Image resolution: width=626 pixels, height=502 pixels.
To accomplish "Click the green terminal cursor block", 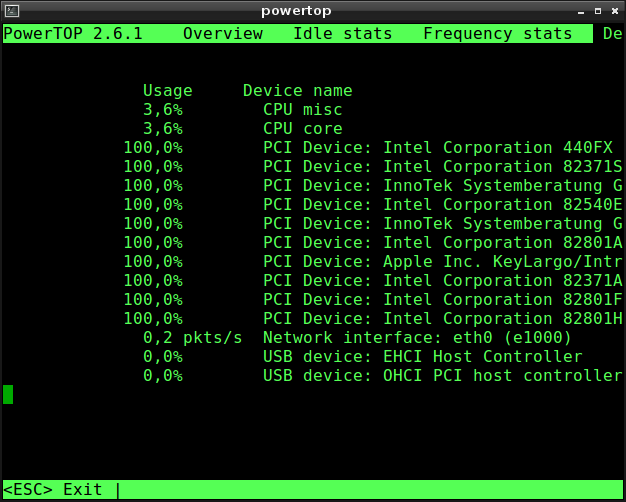I will click(x=8, y=395).
